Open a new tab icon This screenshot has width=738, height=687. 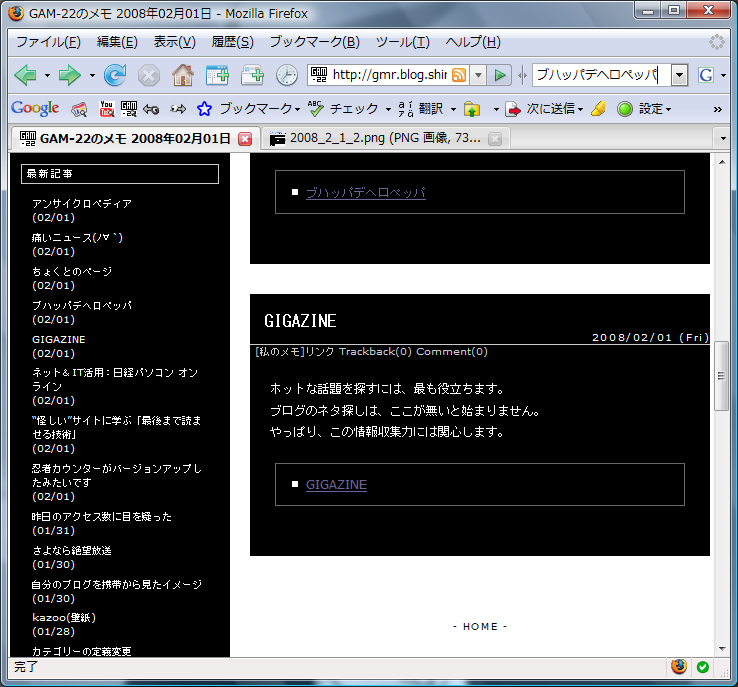click(x=252, y=75)
